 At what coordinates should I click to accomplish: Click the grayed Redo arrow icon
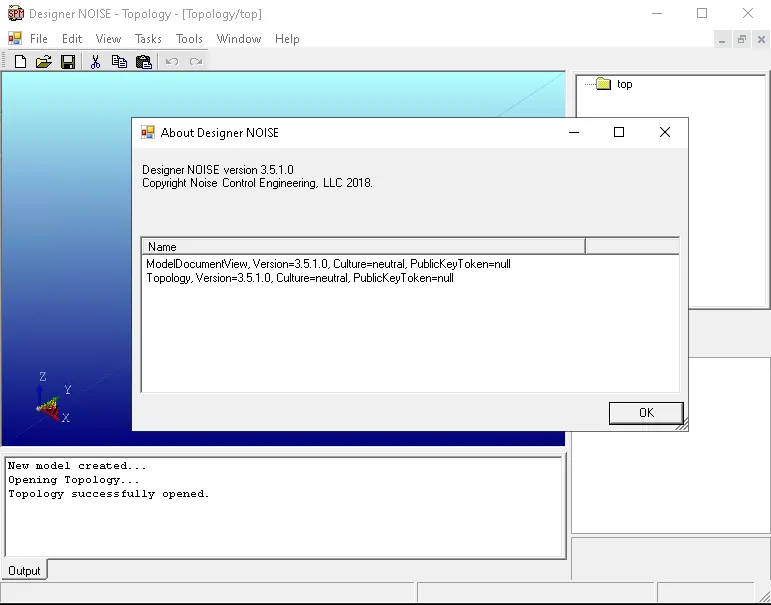(x=196, y=61)
